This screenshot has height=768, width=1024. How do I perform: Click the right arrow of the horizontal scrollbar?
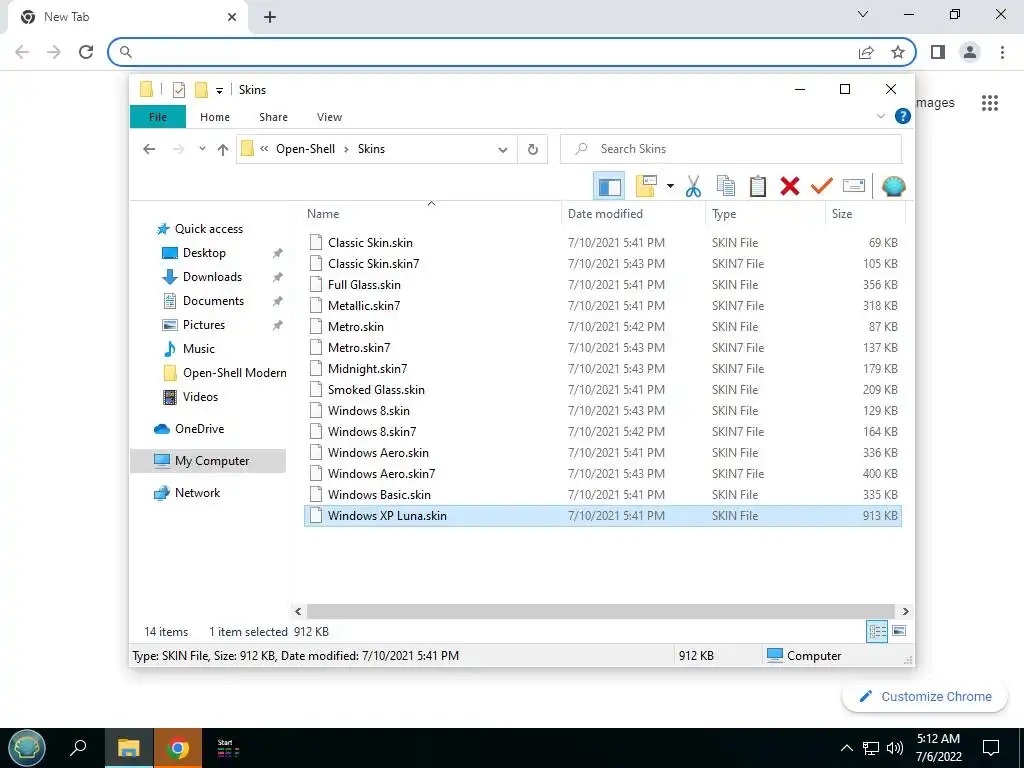point(905,611)
